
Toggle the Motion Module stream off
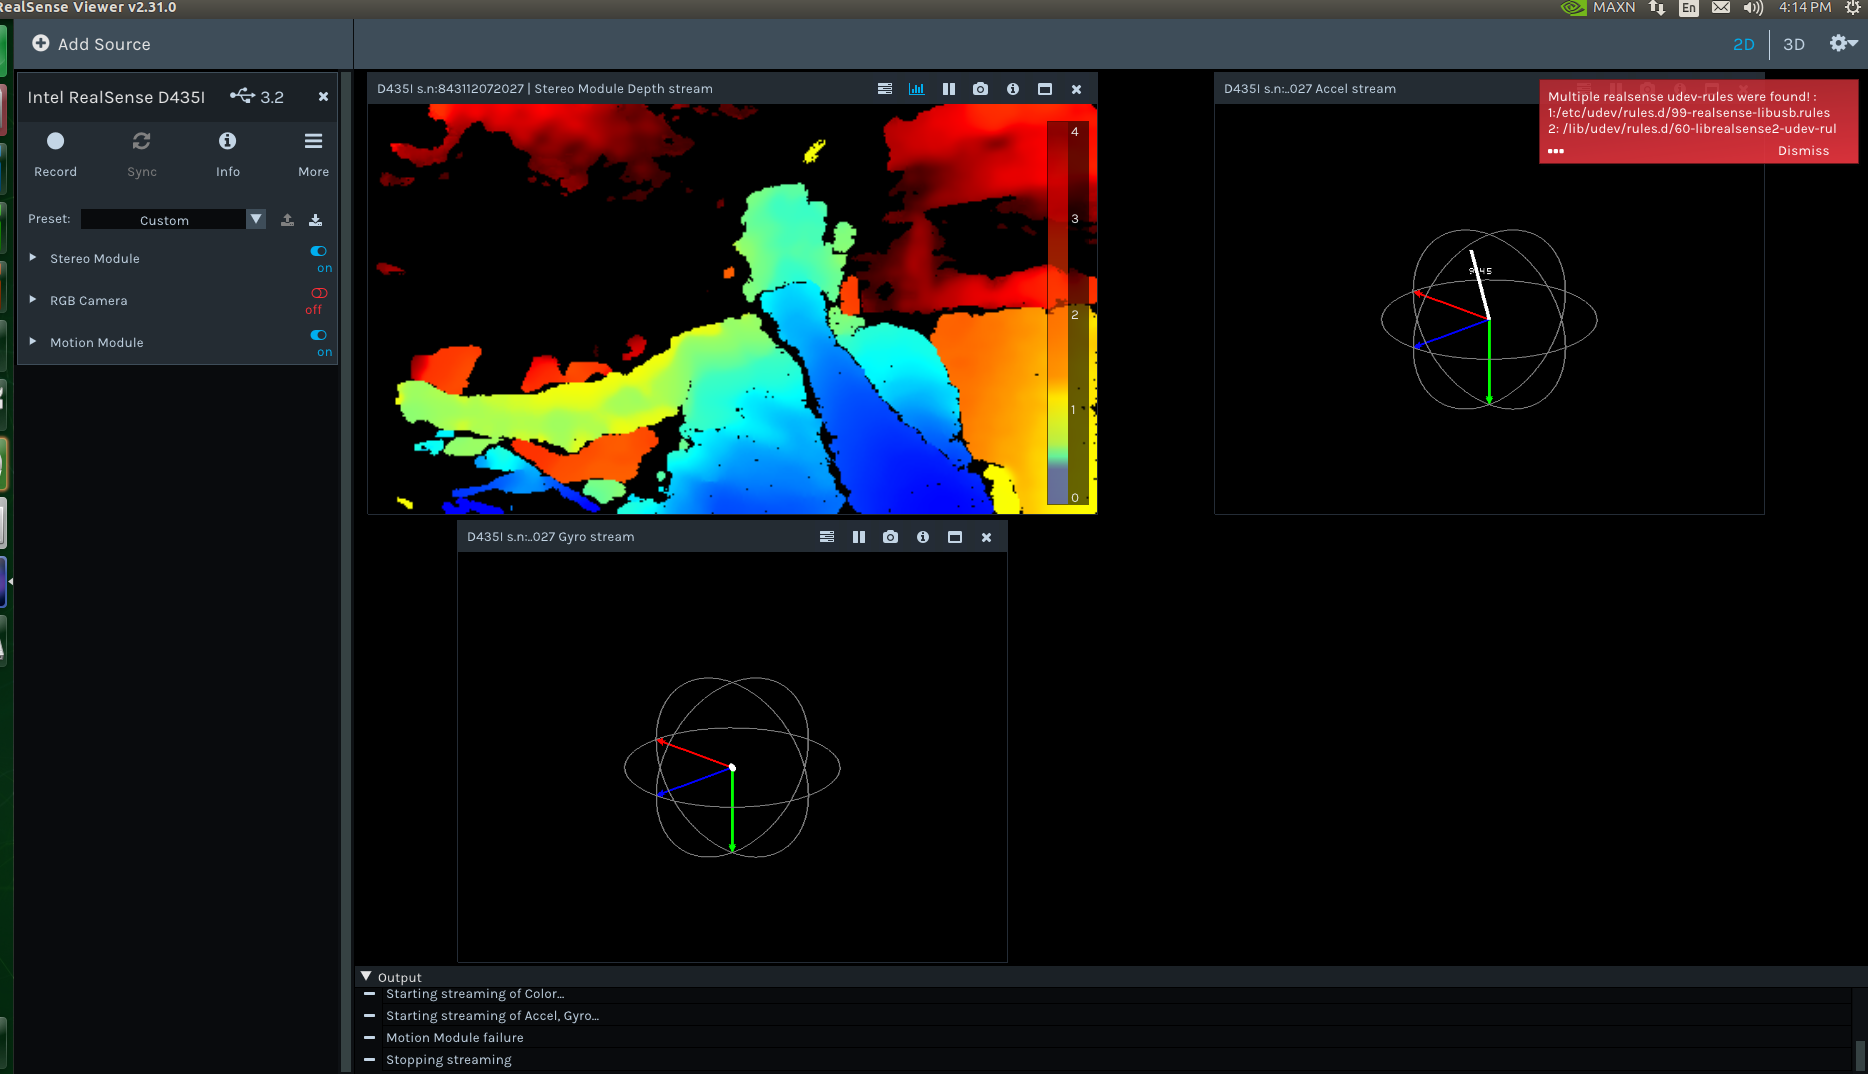pos(319,335)
